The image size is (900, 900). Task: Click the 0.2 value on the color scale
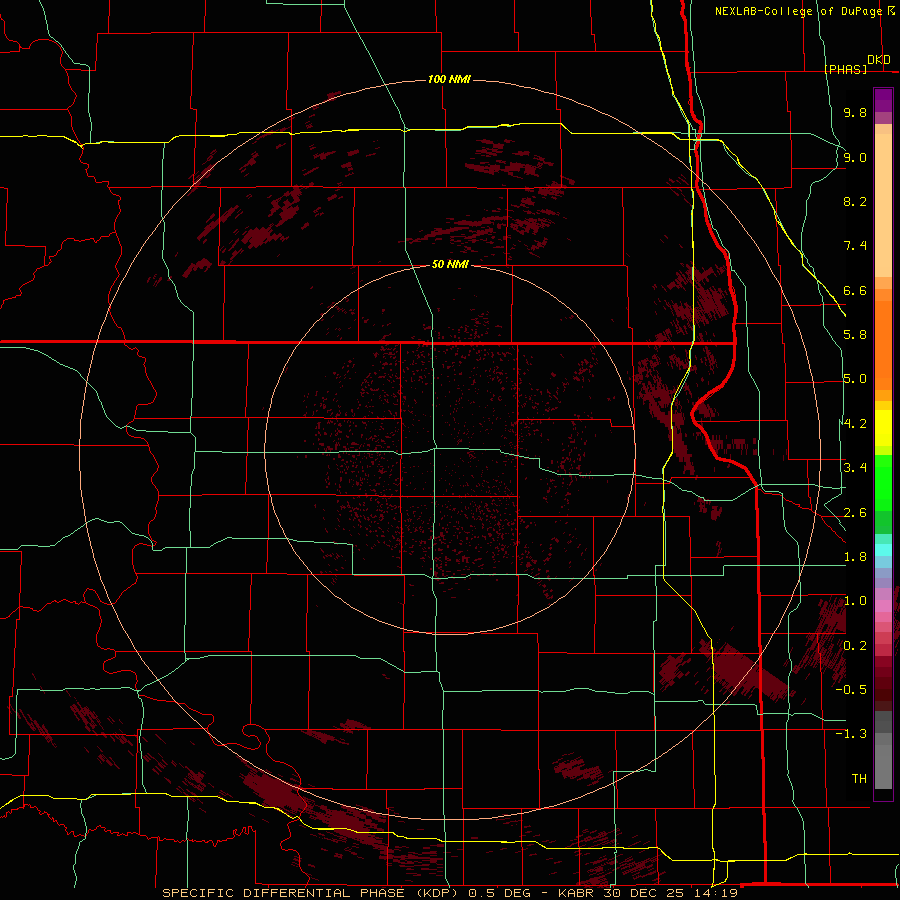[855, 646]
